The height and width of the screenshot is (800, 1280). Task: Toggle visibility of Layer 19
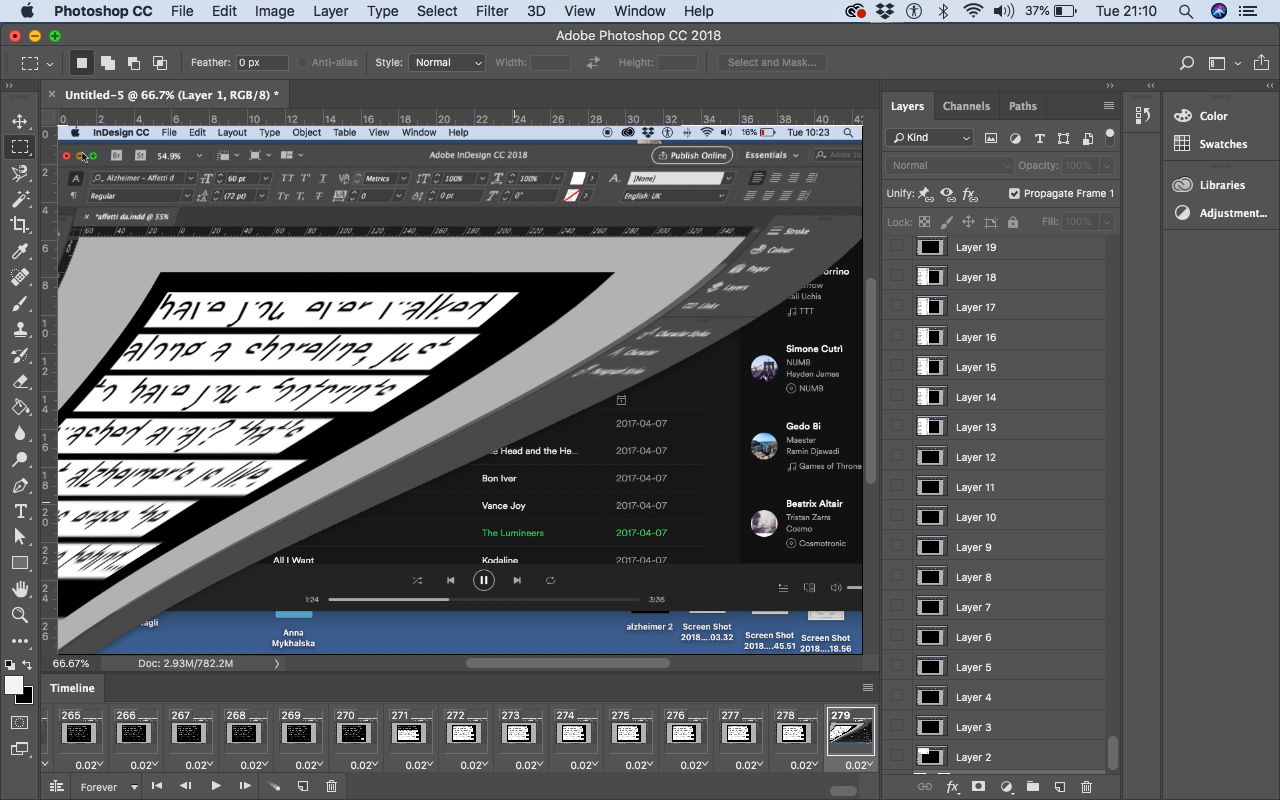click(x=897, y=247)
